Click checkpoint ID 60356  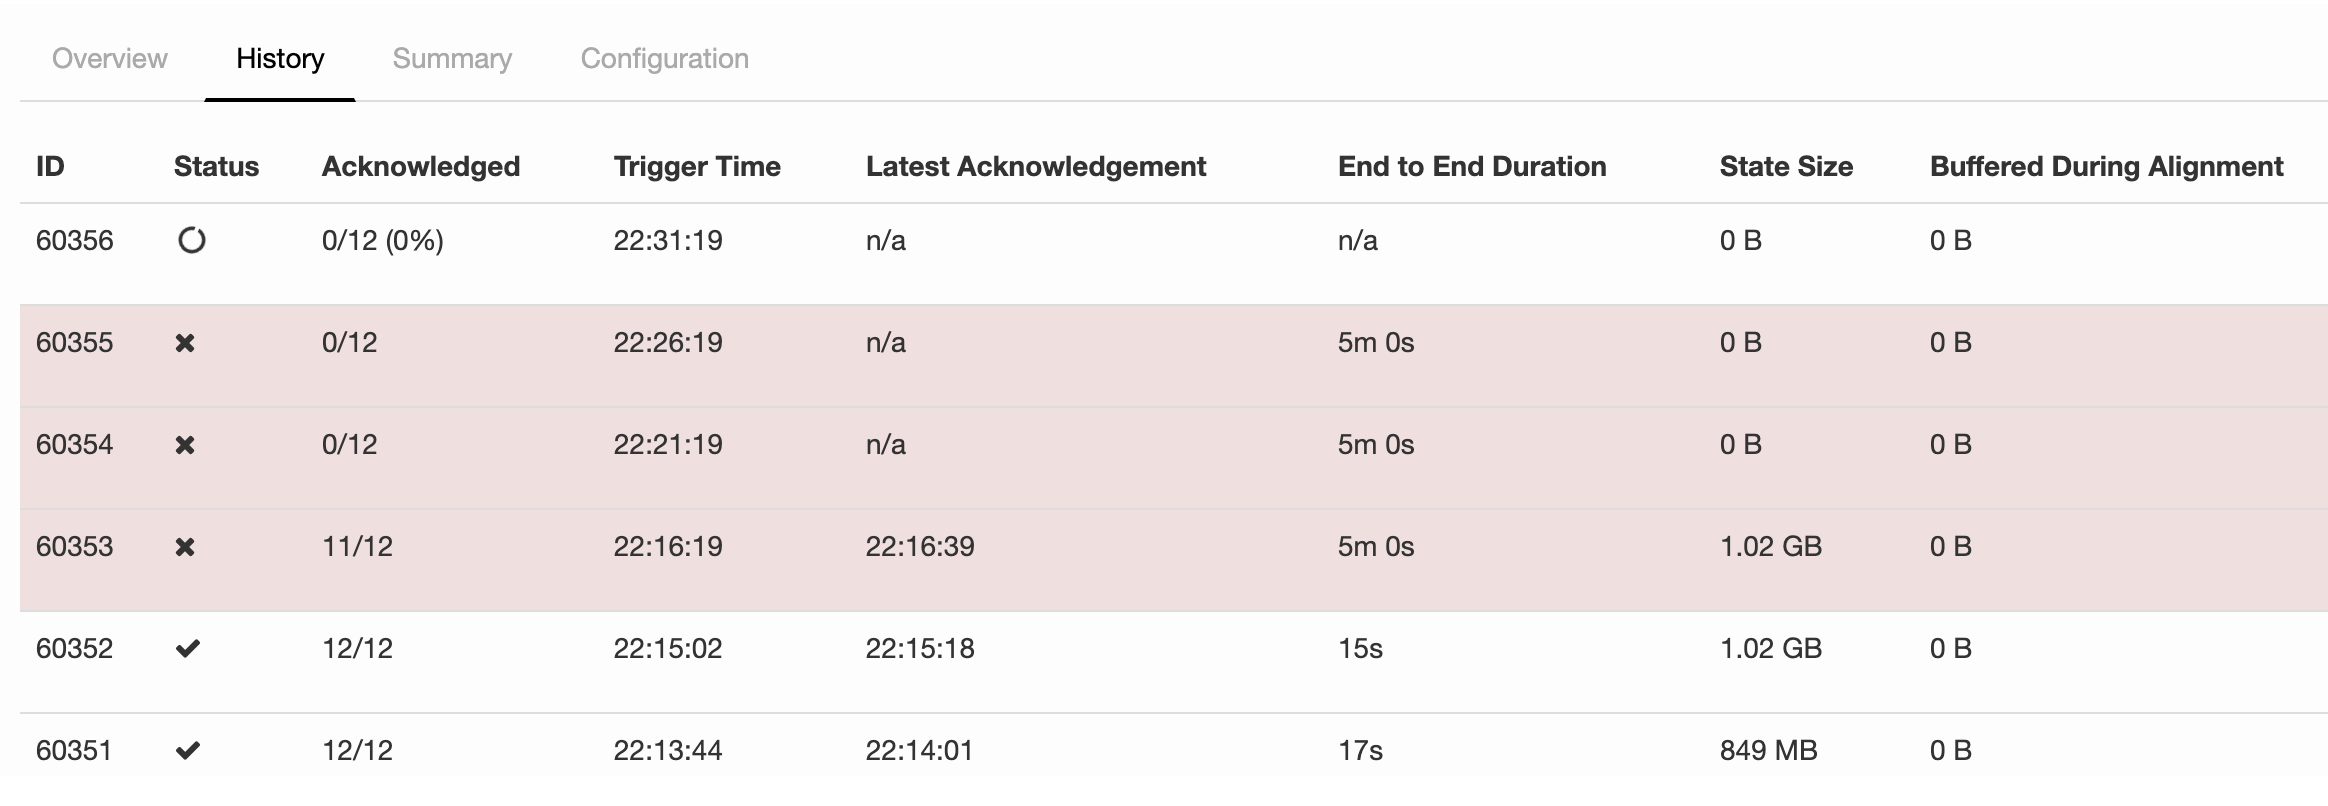(x=75, y=241)
